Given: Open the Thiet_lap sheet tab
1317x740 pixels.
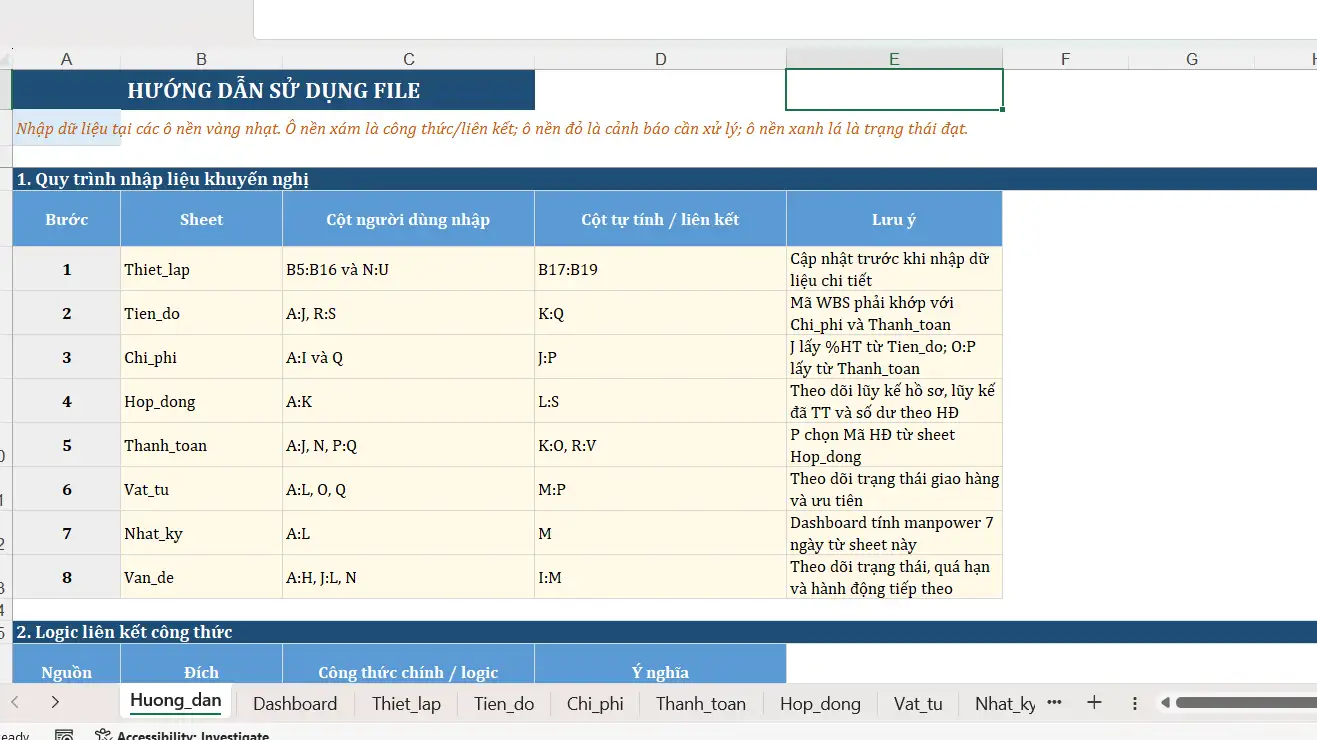Looking at the screenshot, I should point(406,704).
